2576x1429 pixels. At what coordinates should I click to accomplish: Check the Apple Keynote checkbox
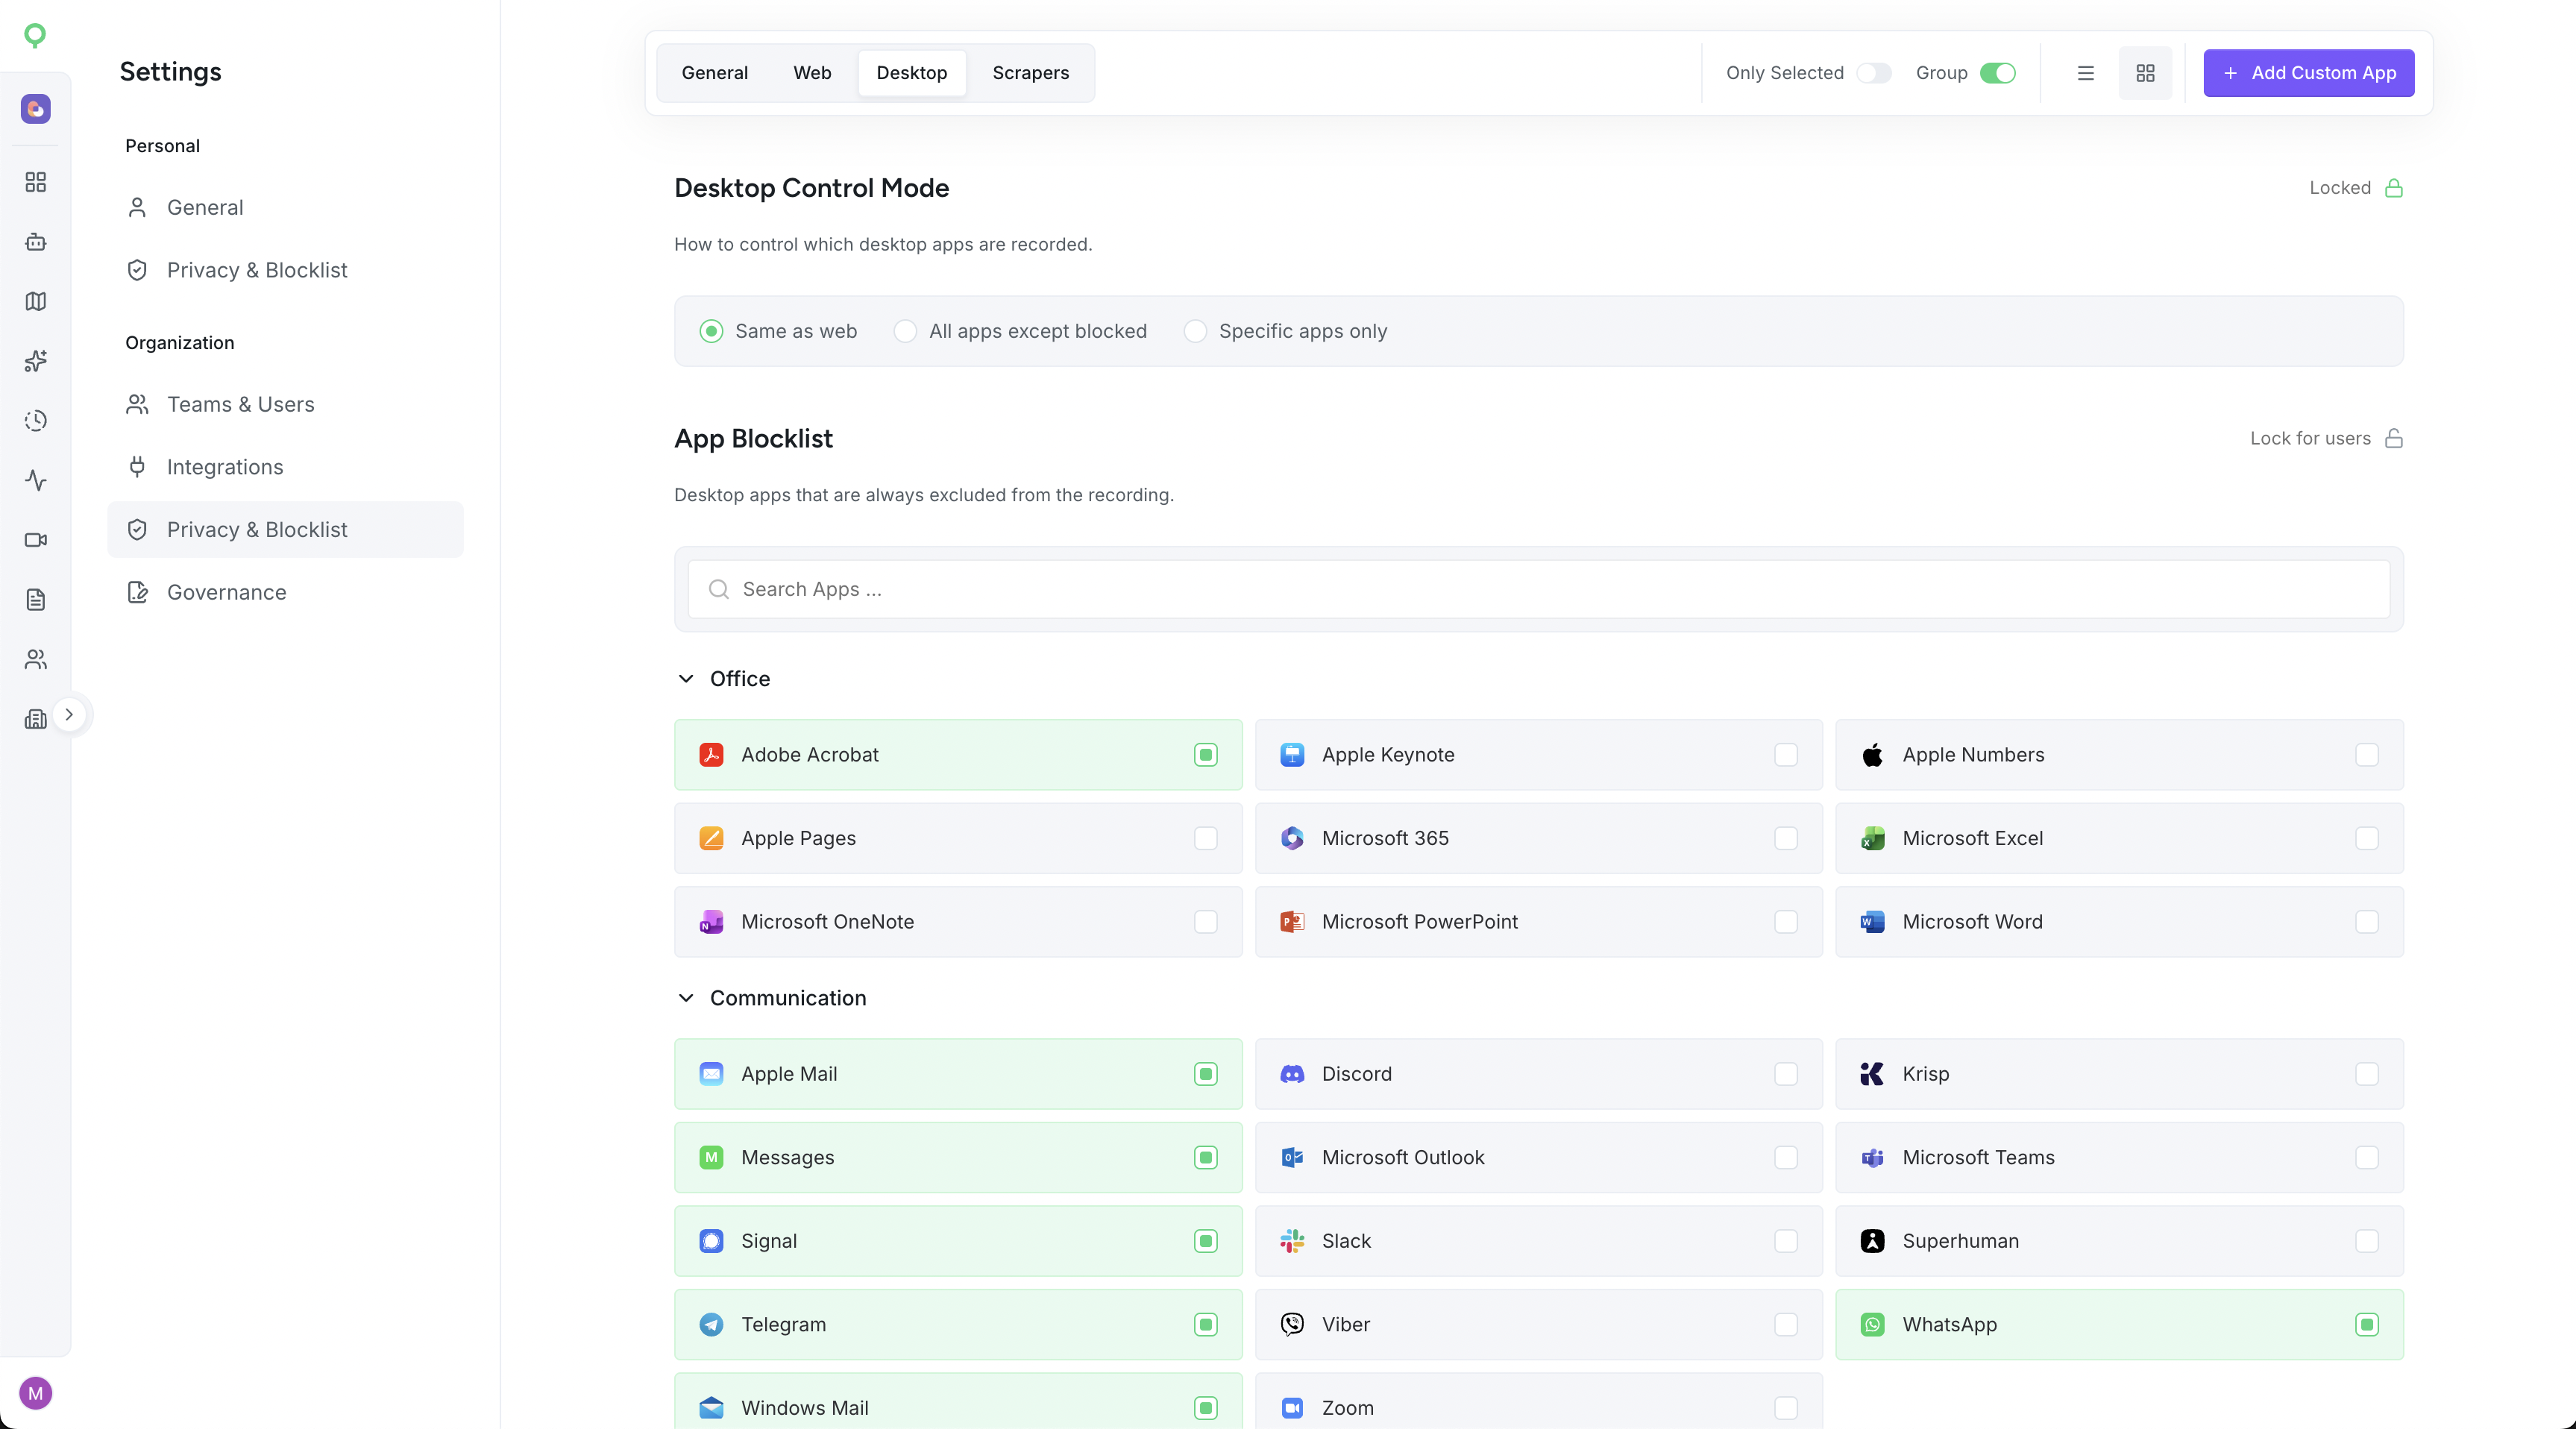1786,755
